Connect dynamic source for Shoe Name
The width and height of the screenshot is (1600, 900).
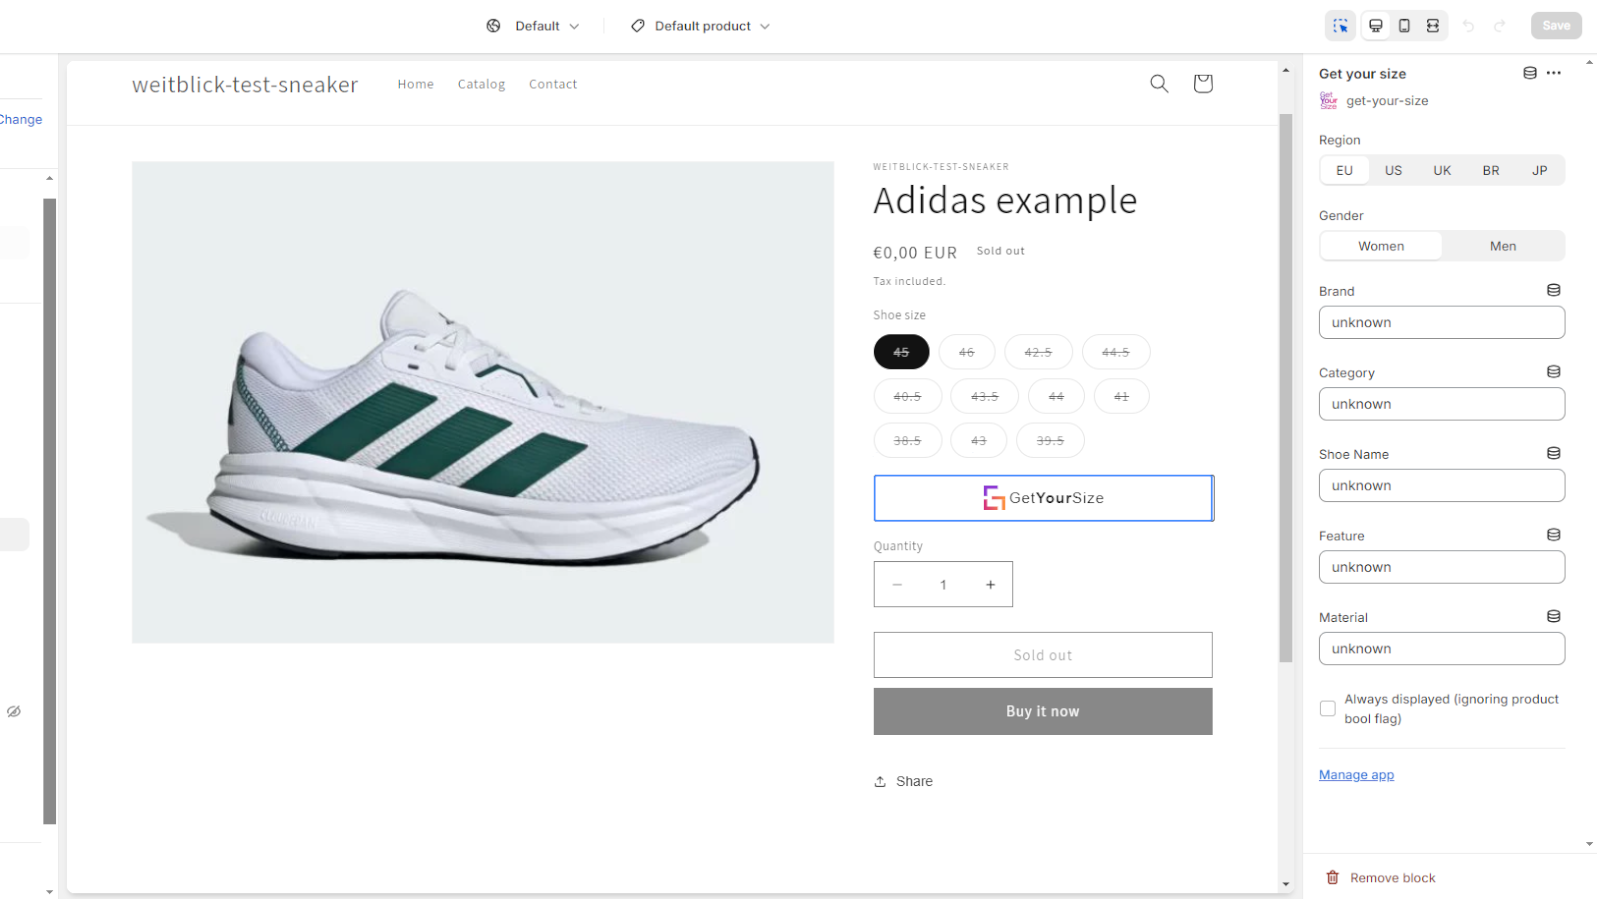pyautogui.click(x=1554, y=453)
